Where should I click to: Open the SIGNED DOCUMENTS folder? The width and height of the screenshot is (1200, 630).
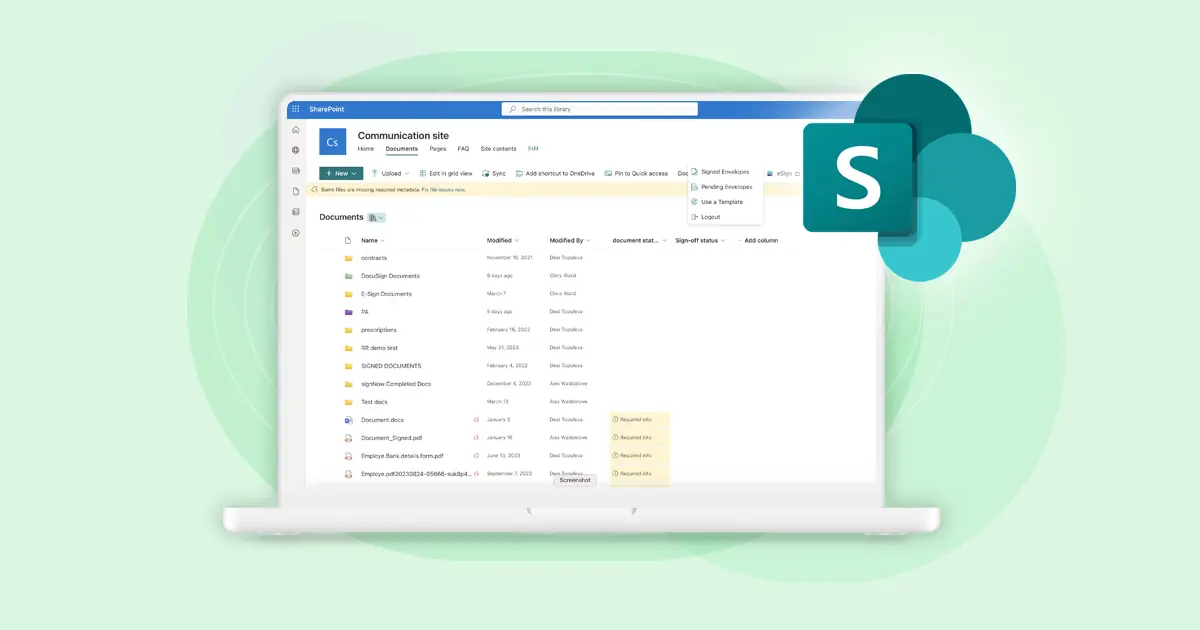point(391,366)
